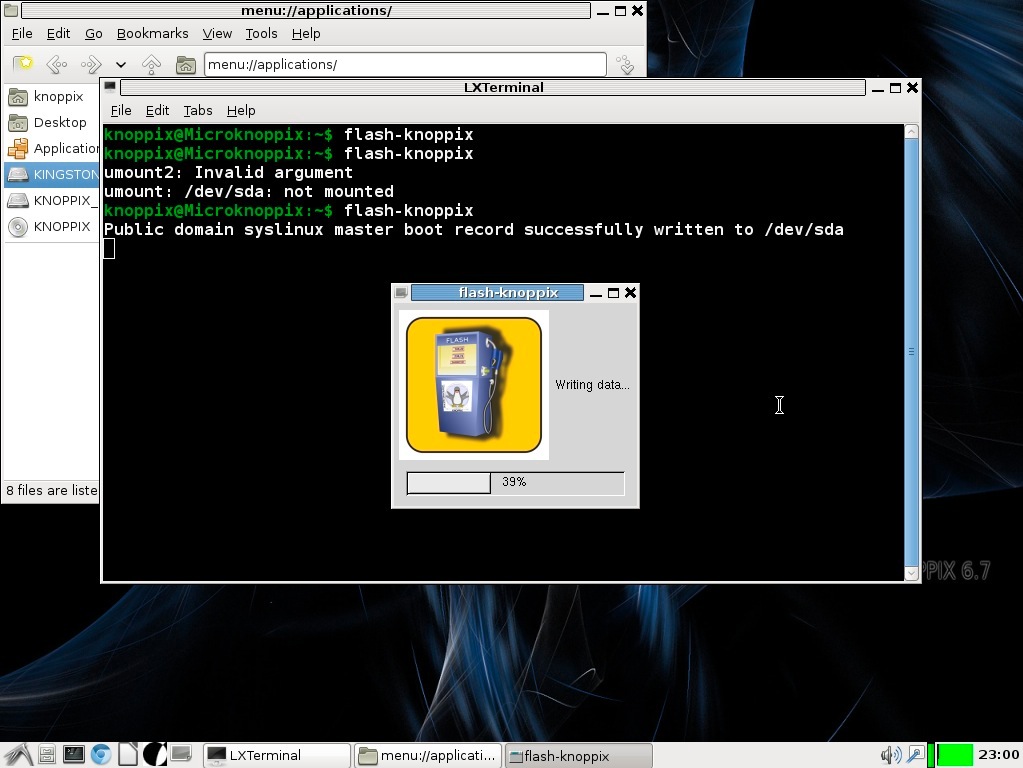Click the LXTerminal vertical scrollbar thumb
The height and width of the screenshot is (768, 1023).
point(911,352)
